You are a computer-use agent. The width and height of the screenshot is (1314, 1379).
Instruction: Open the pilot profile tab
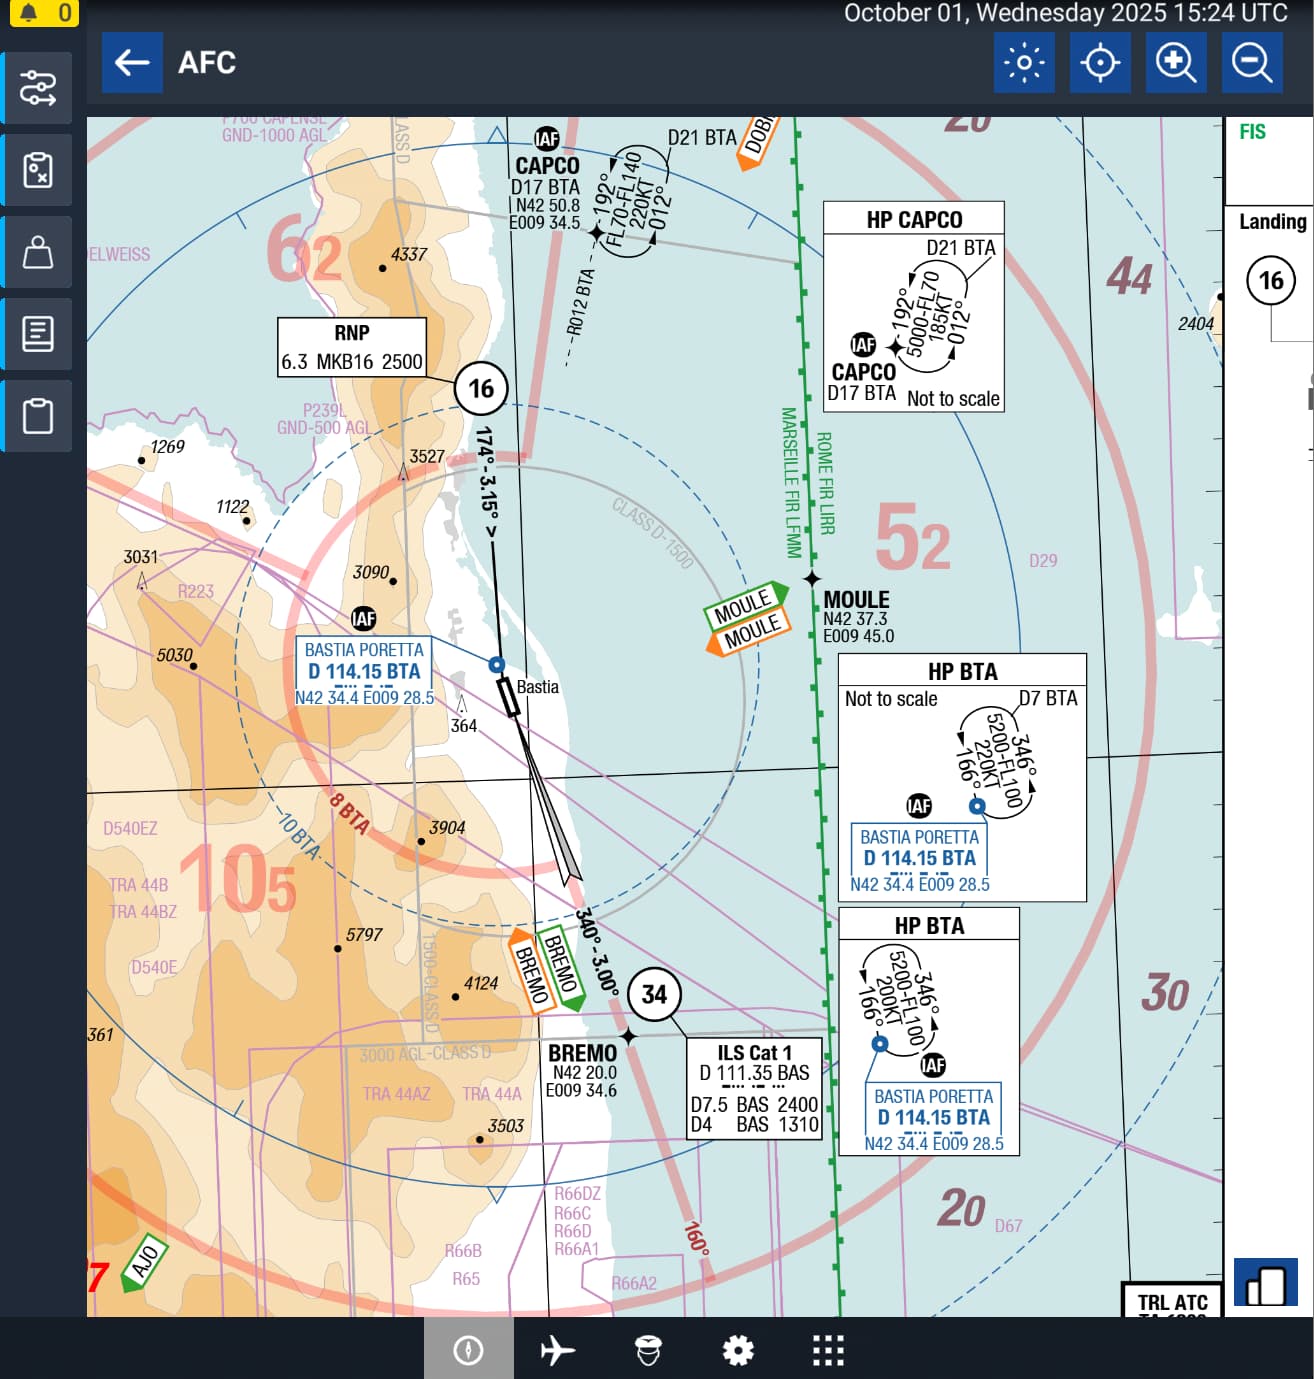pos(648,1350)
